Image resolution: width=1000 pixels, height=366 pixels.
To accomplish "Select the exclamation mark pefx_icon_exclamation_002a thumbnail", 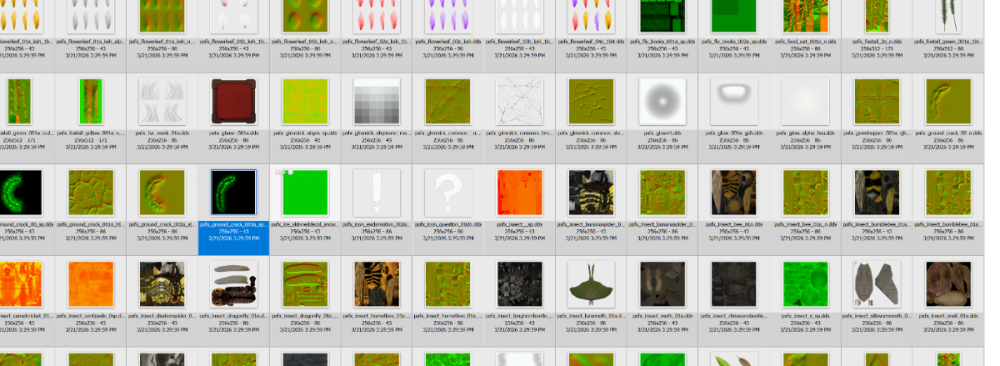I will [376, 193].
